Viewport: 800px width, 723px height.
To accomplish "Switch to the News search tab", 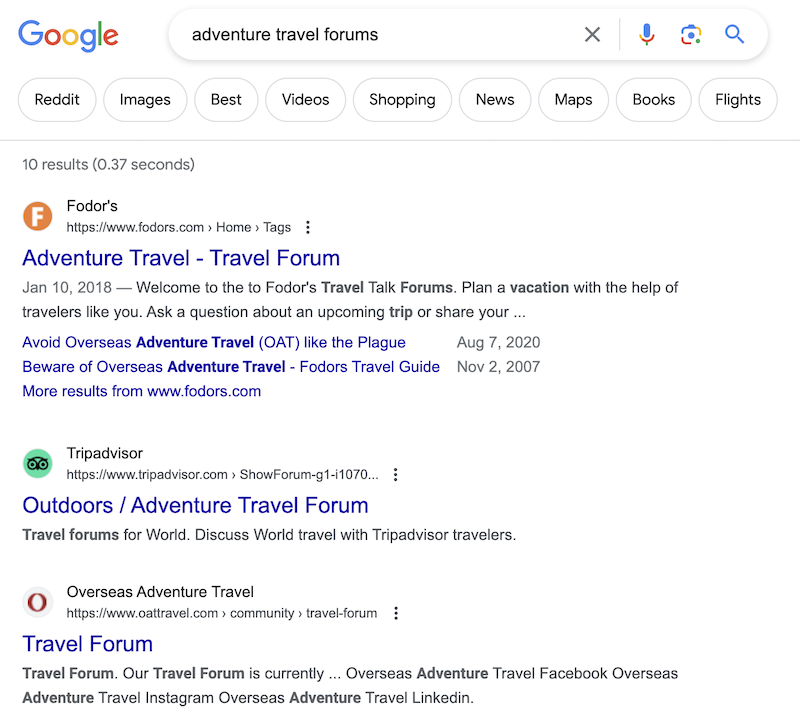I will 494,99.
